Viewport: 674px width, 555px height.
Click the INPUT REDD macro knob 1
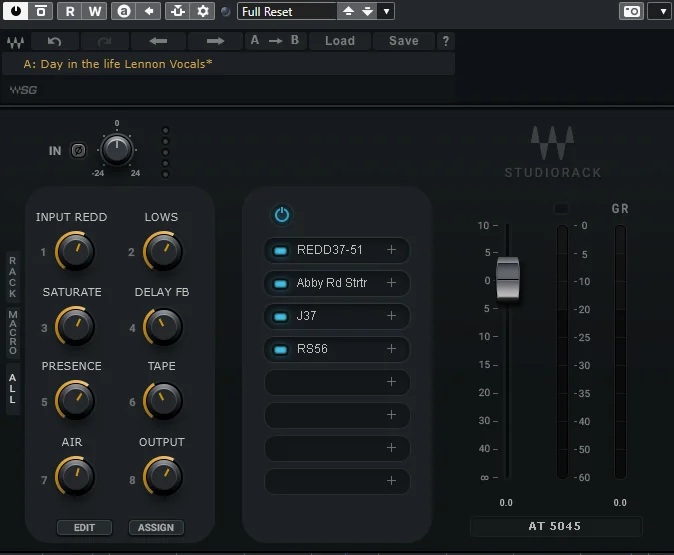(75, 251)
